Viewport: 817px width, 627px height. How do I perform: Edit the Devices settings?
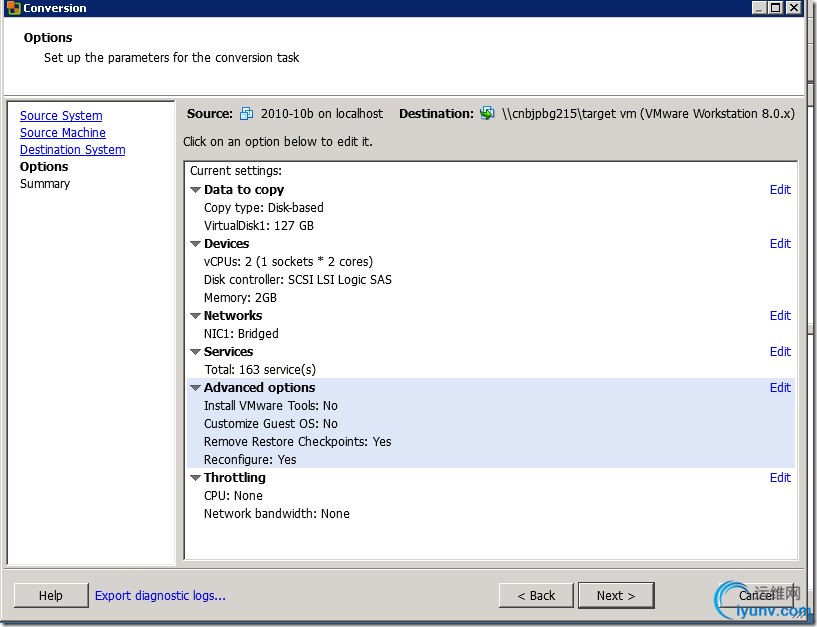point(780,243)
